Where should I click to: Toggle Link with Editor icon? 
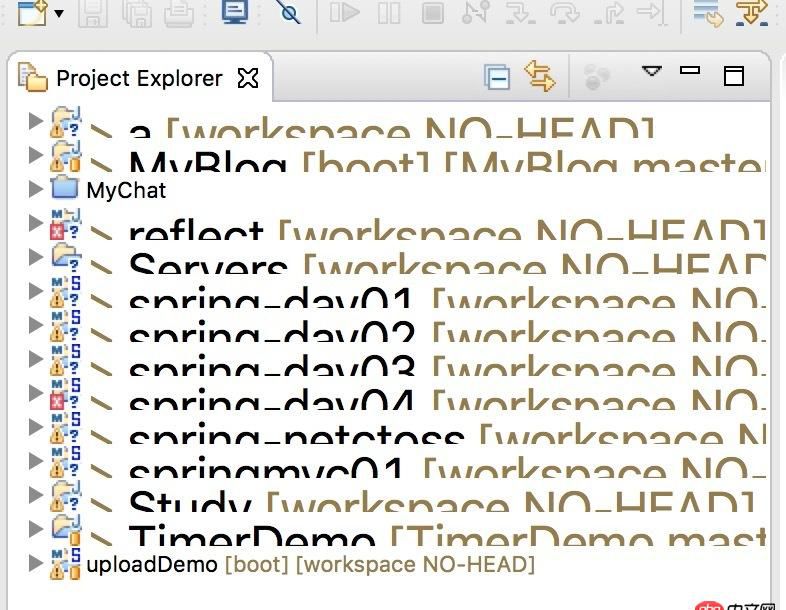[539, 76]
